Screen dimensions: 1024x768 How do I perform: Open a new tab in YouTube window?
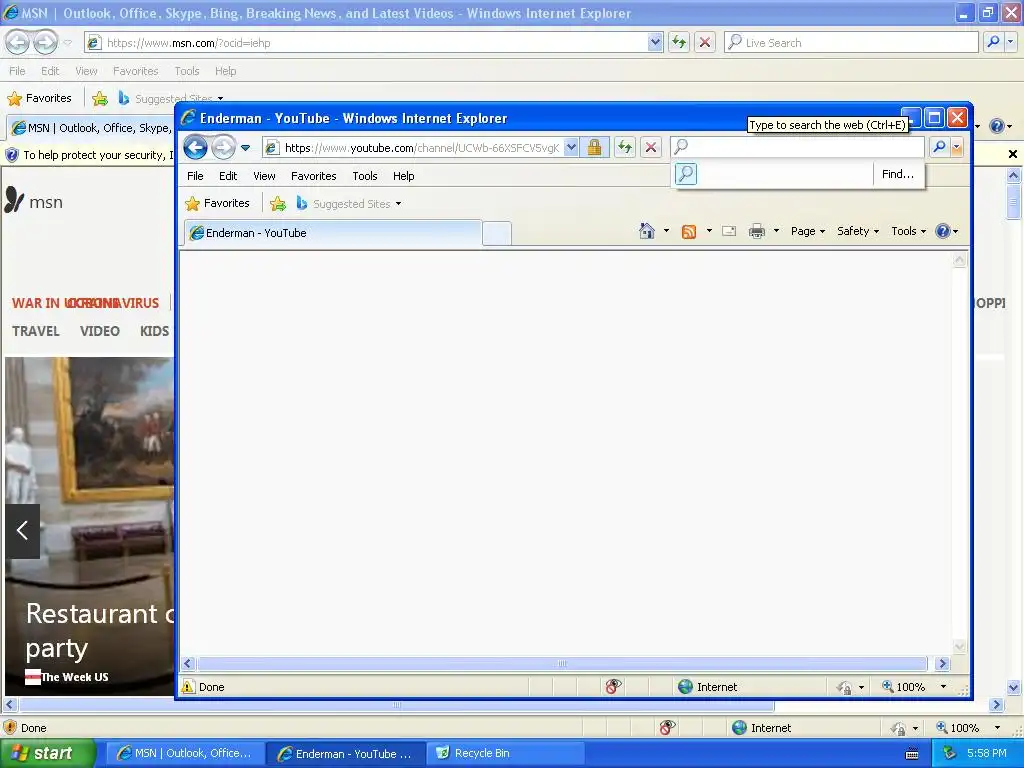pos(497,234)
